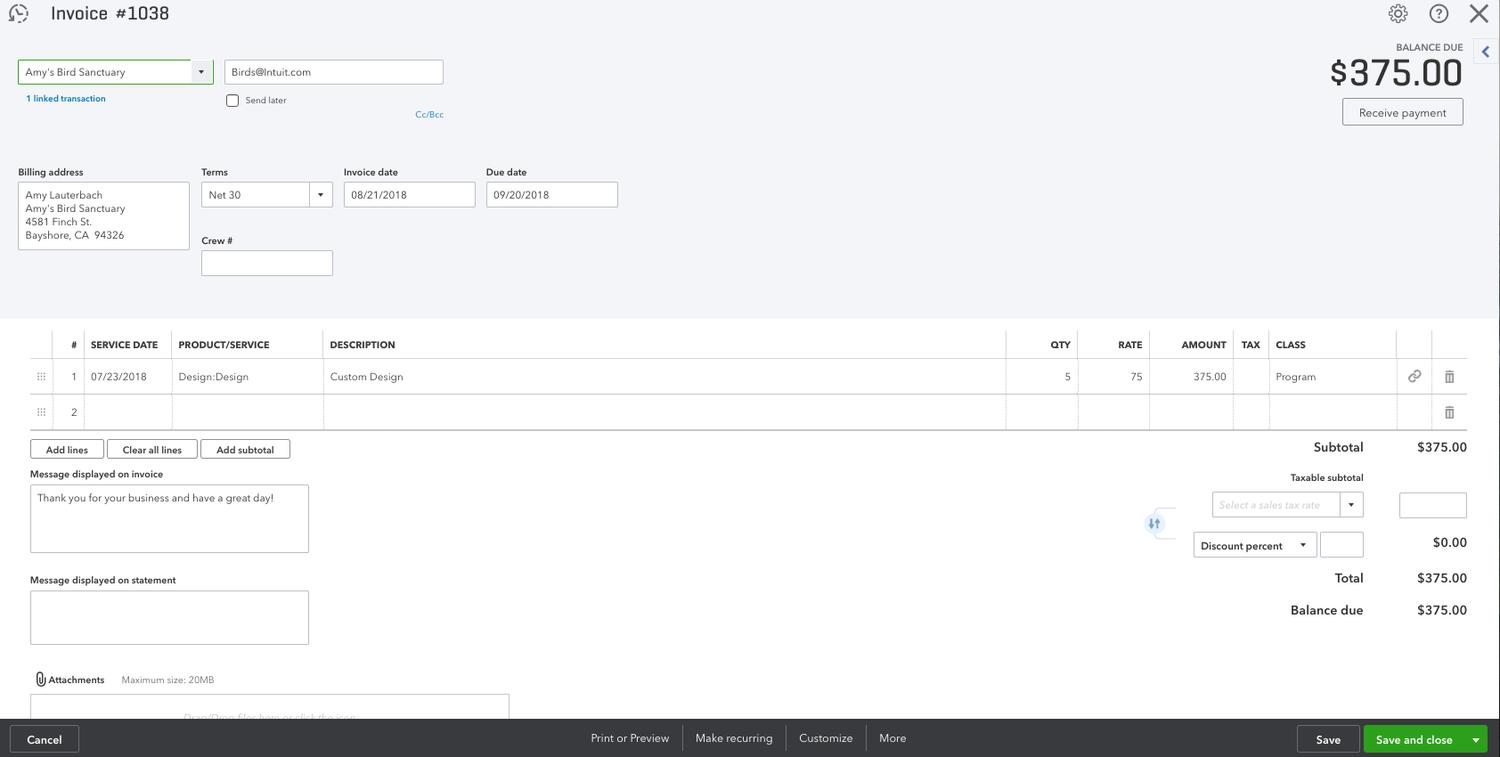1500x757 pixels.
Task: Open the gear settings icon
Action: click(x=1398, y=14)
